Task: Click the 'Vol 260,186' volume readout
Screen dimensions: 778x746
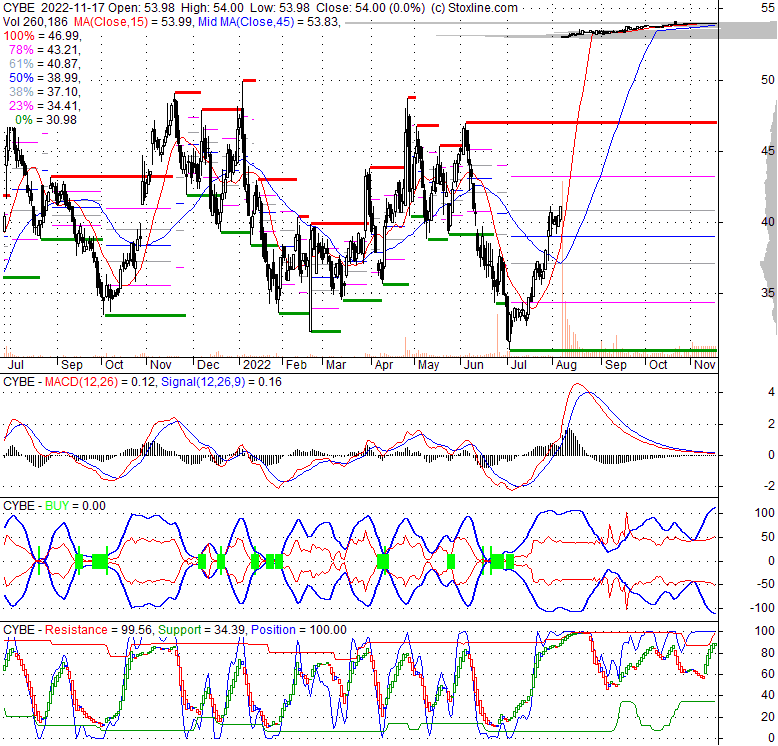Action: point(36,22)
